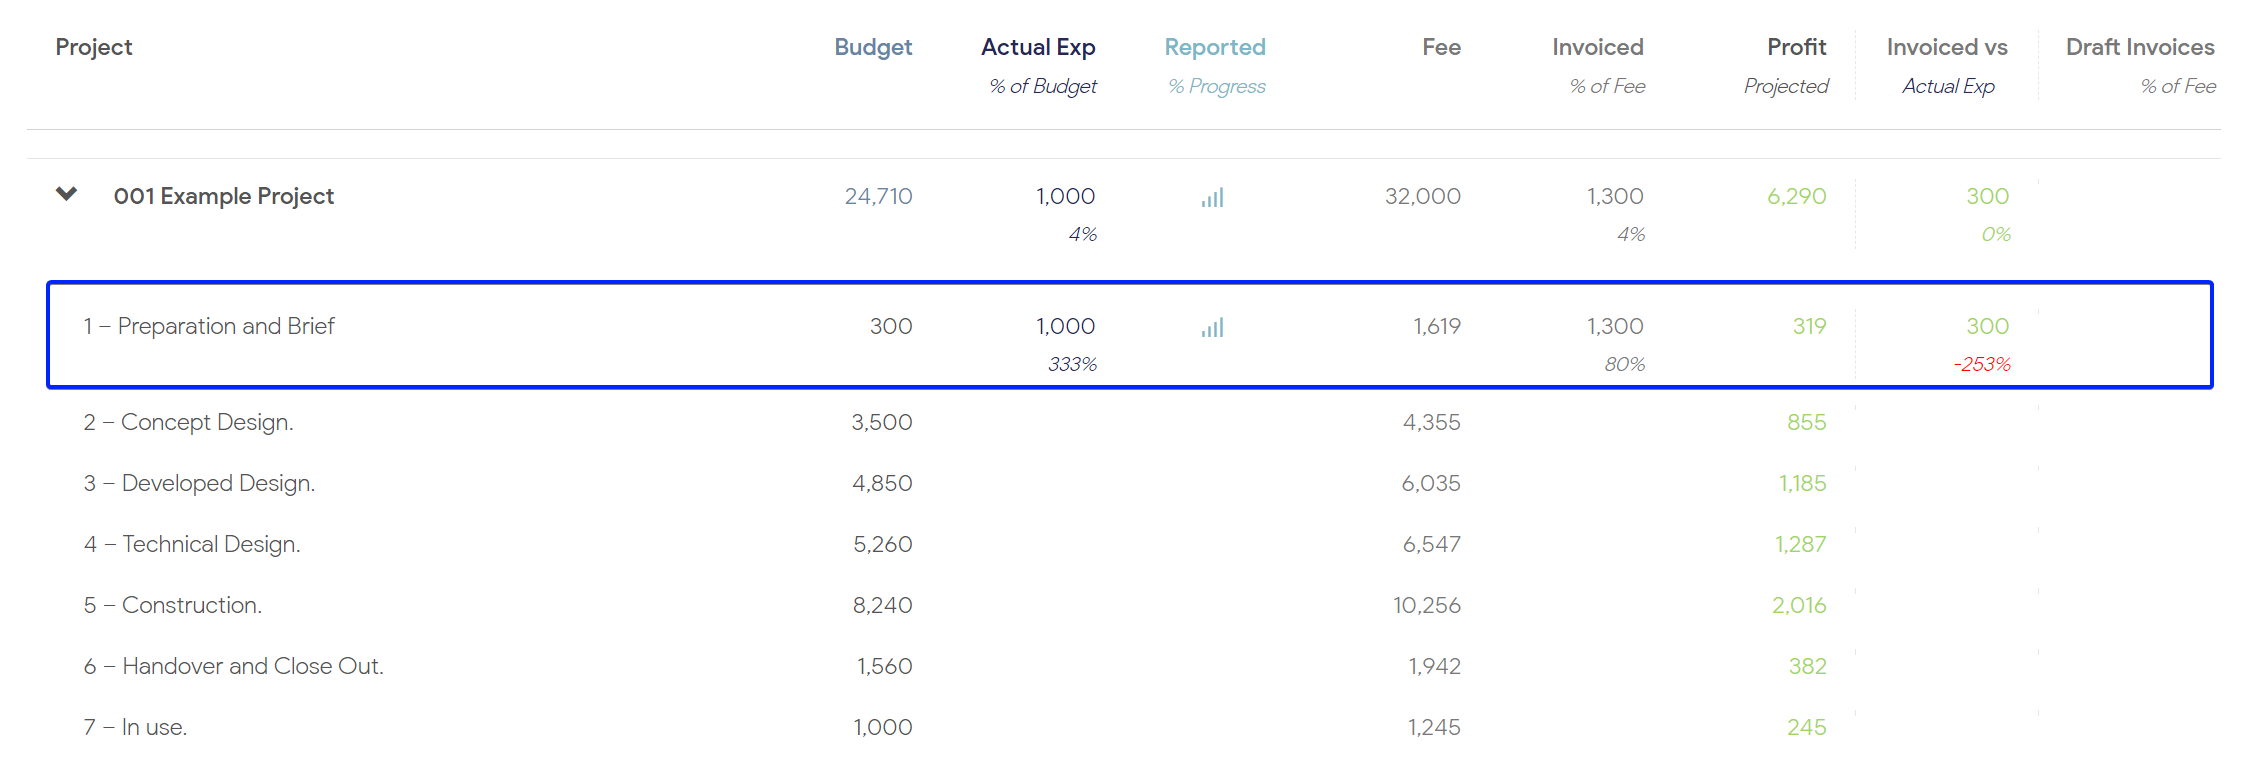Viewport: 2267px width, 771px height.
Task: Click the Project column header
Action: 94,47
